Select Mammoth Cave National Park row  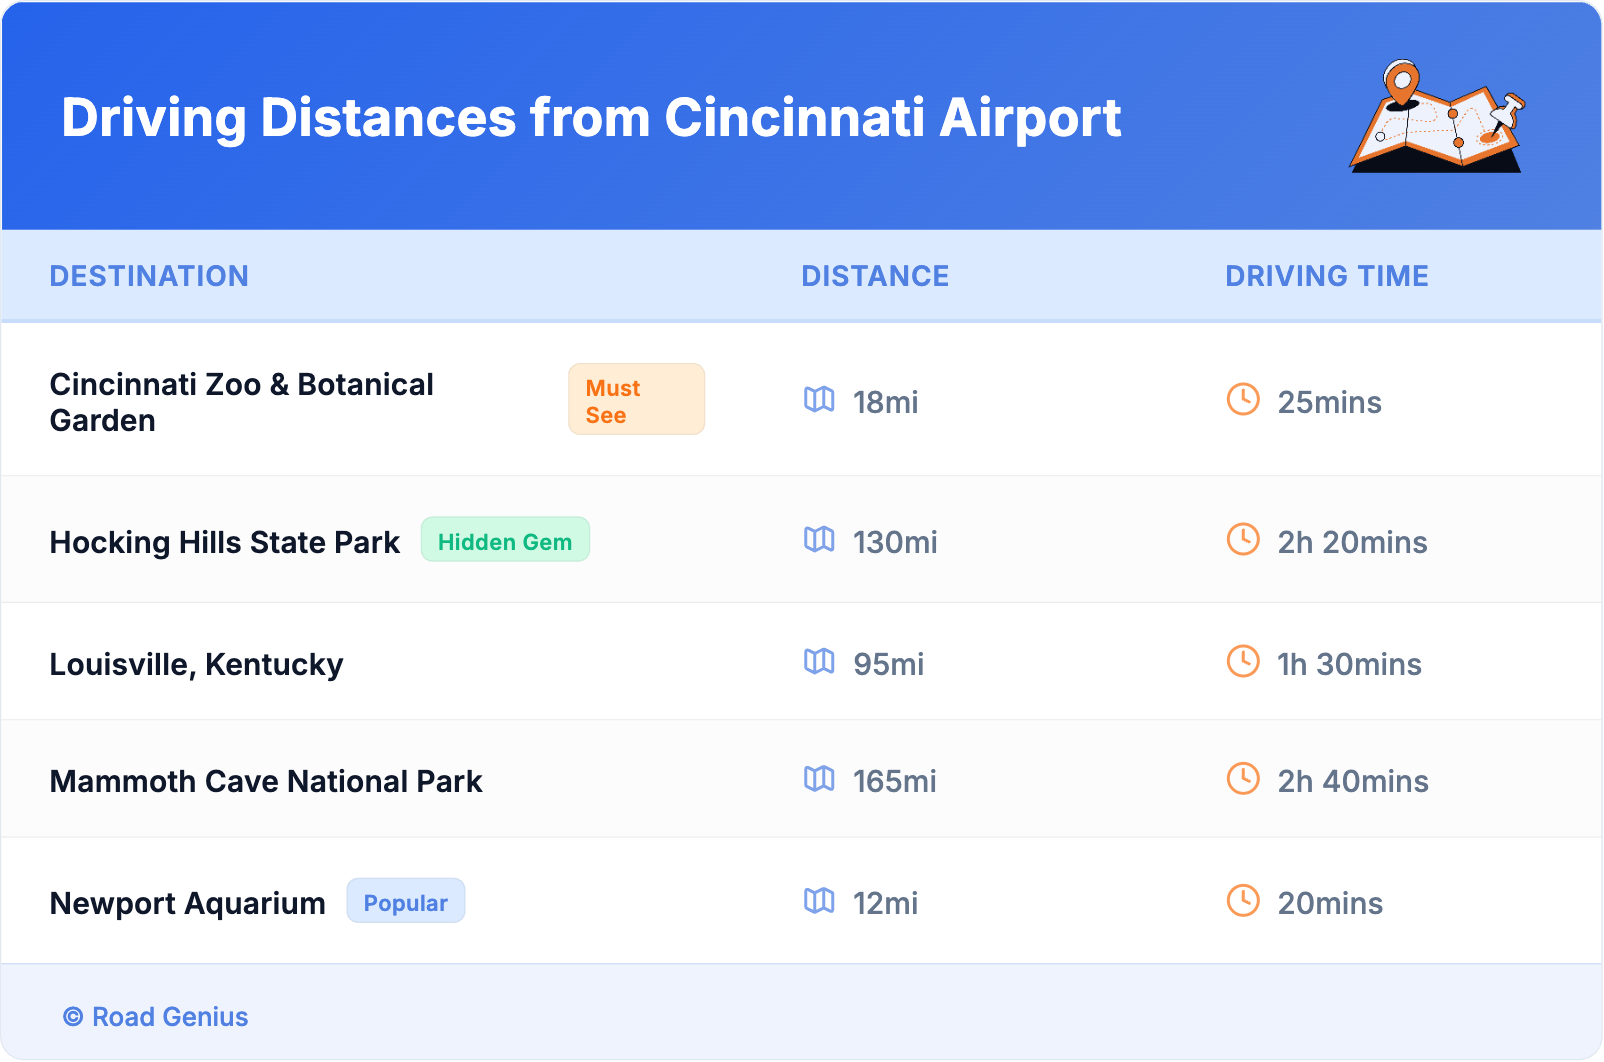click(266, 781)
